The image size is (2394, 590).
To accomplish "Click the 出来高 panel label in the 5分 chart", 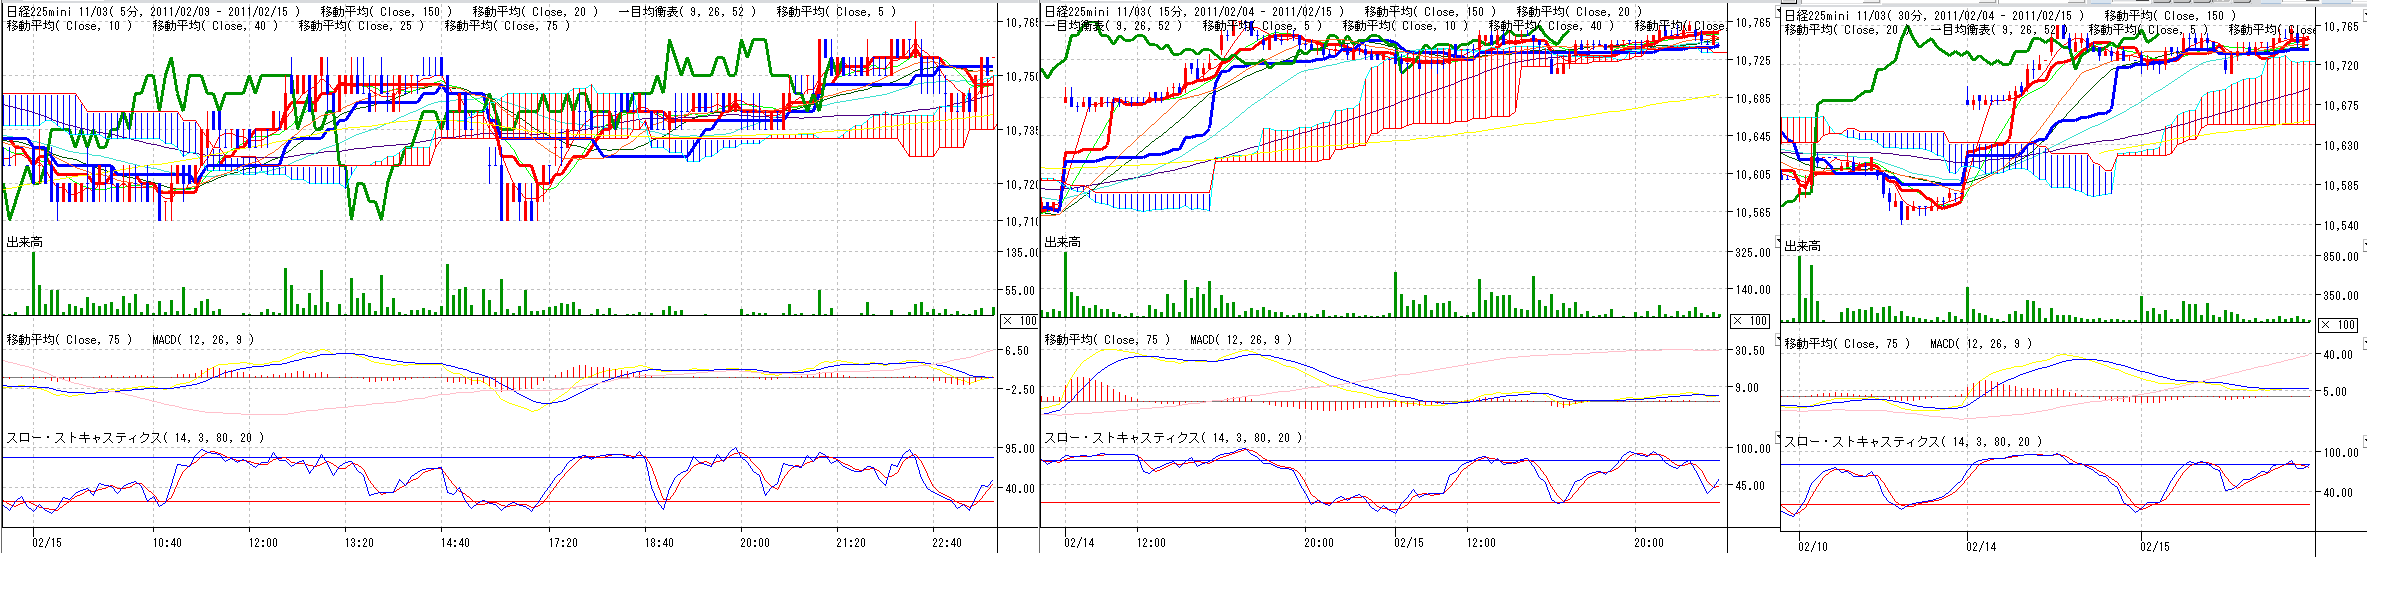I will 24,242.
